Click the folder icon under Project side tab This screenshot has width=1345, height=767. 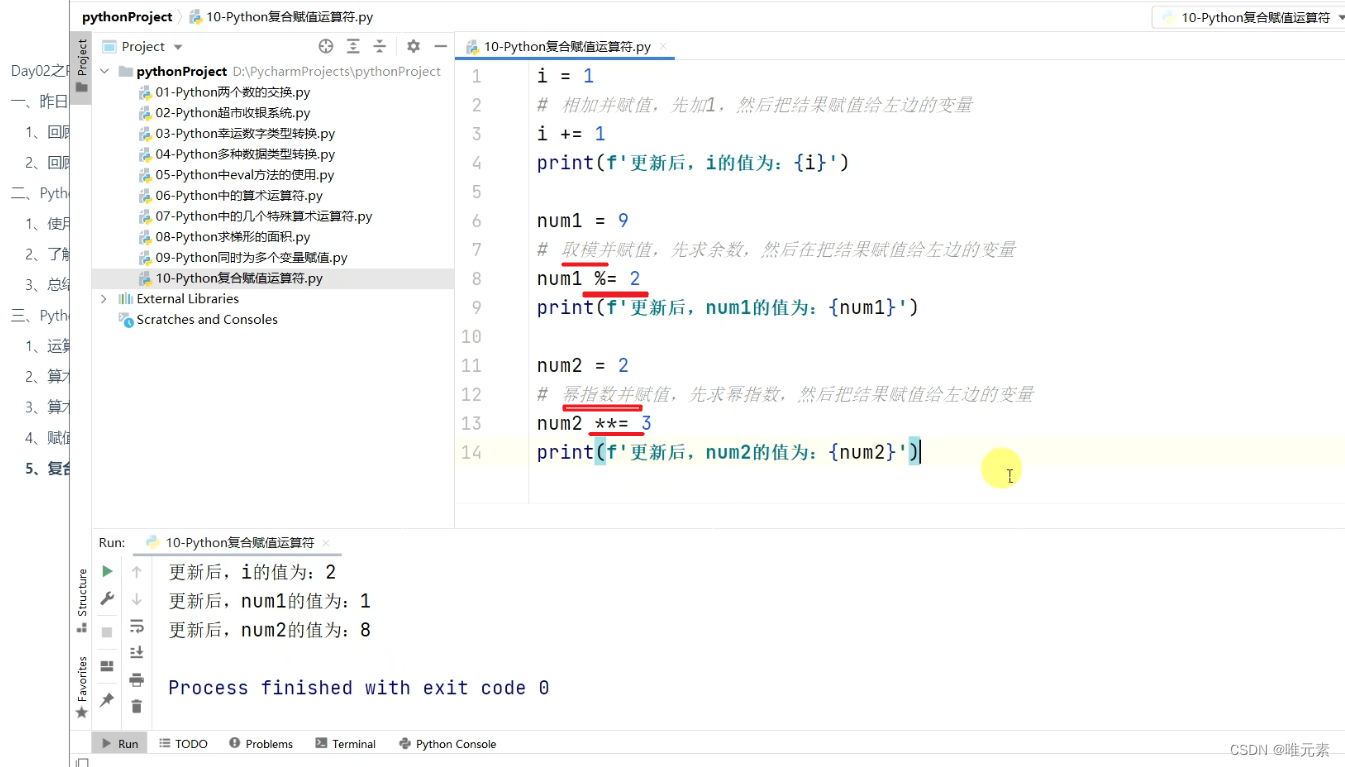81,87
